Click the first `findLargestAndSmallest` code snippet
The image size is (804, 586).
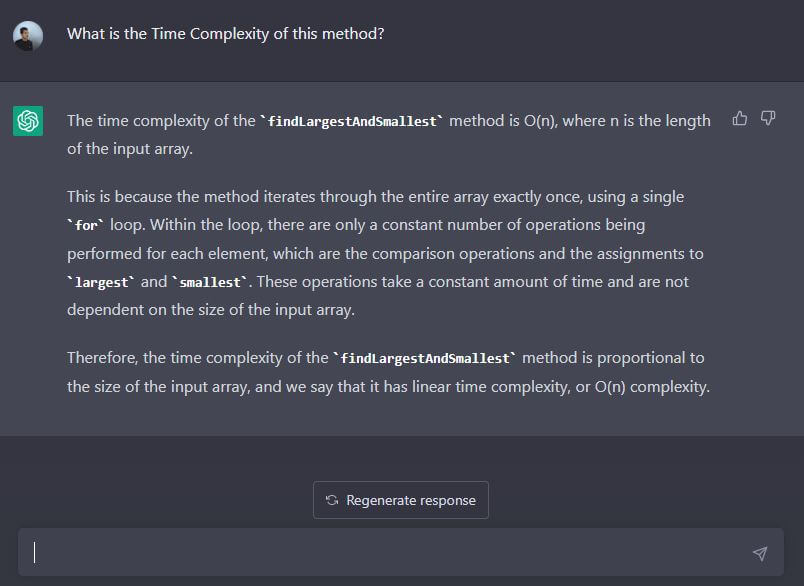(352, 121)
